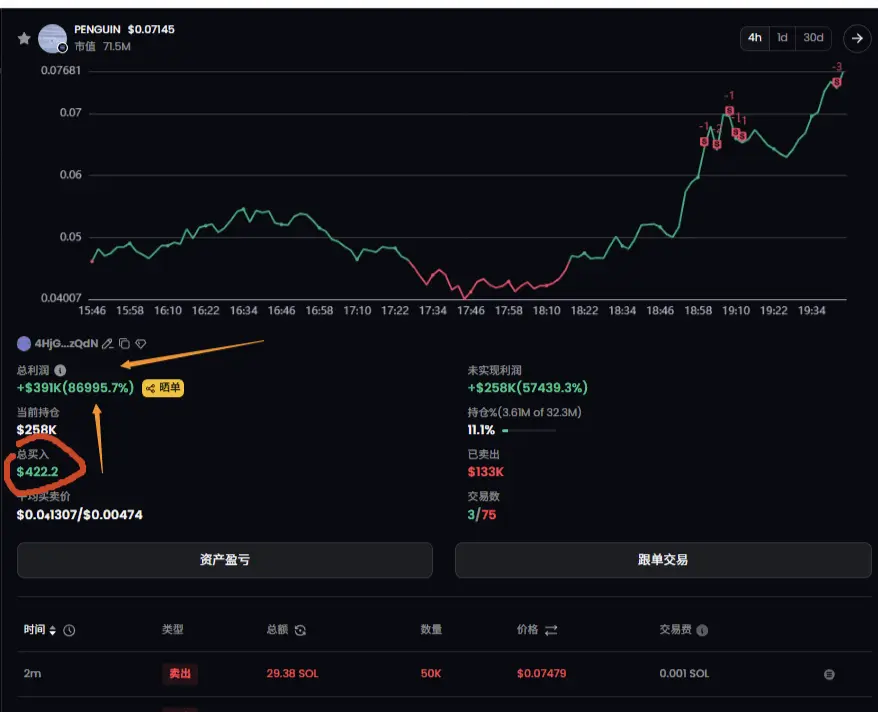Click the 11.1% holding value
The height and width of the screenshot is (712, 878).
click(481, 430)
